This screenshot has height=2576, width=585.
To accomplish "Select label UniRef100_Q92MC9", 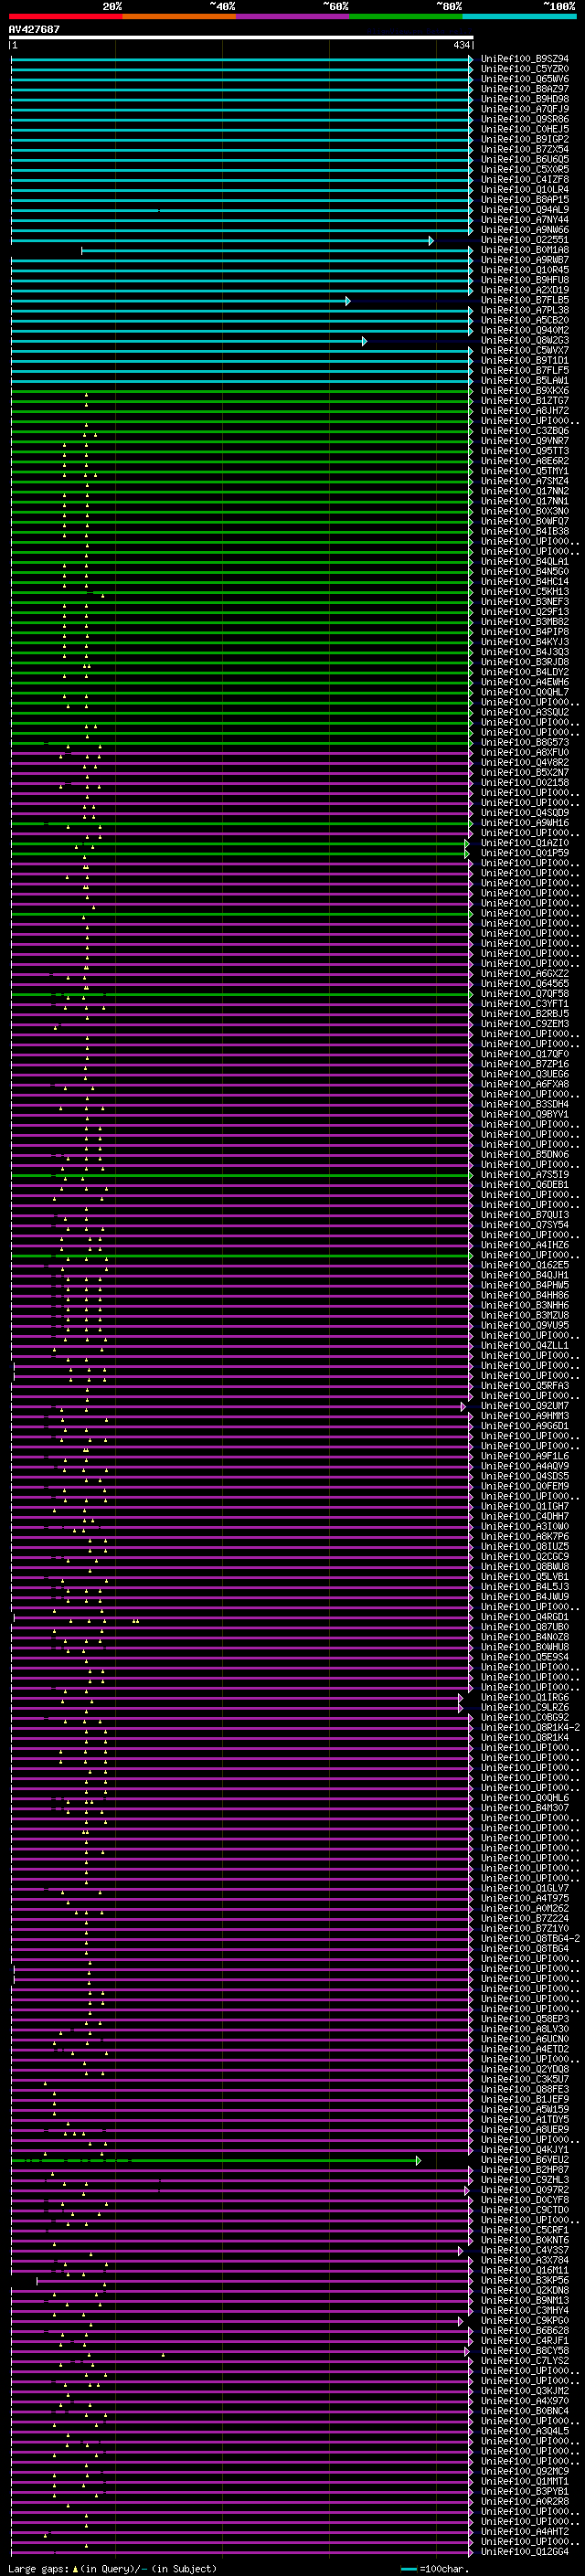I will pyautogui.click(x=524, y=2471).
